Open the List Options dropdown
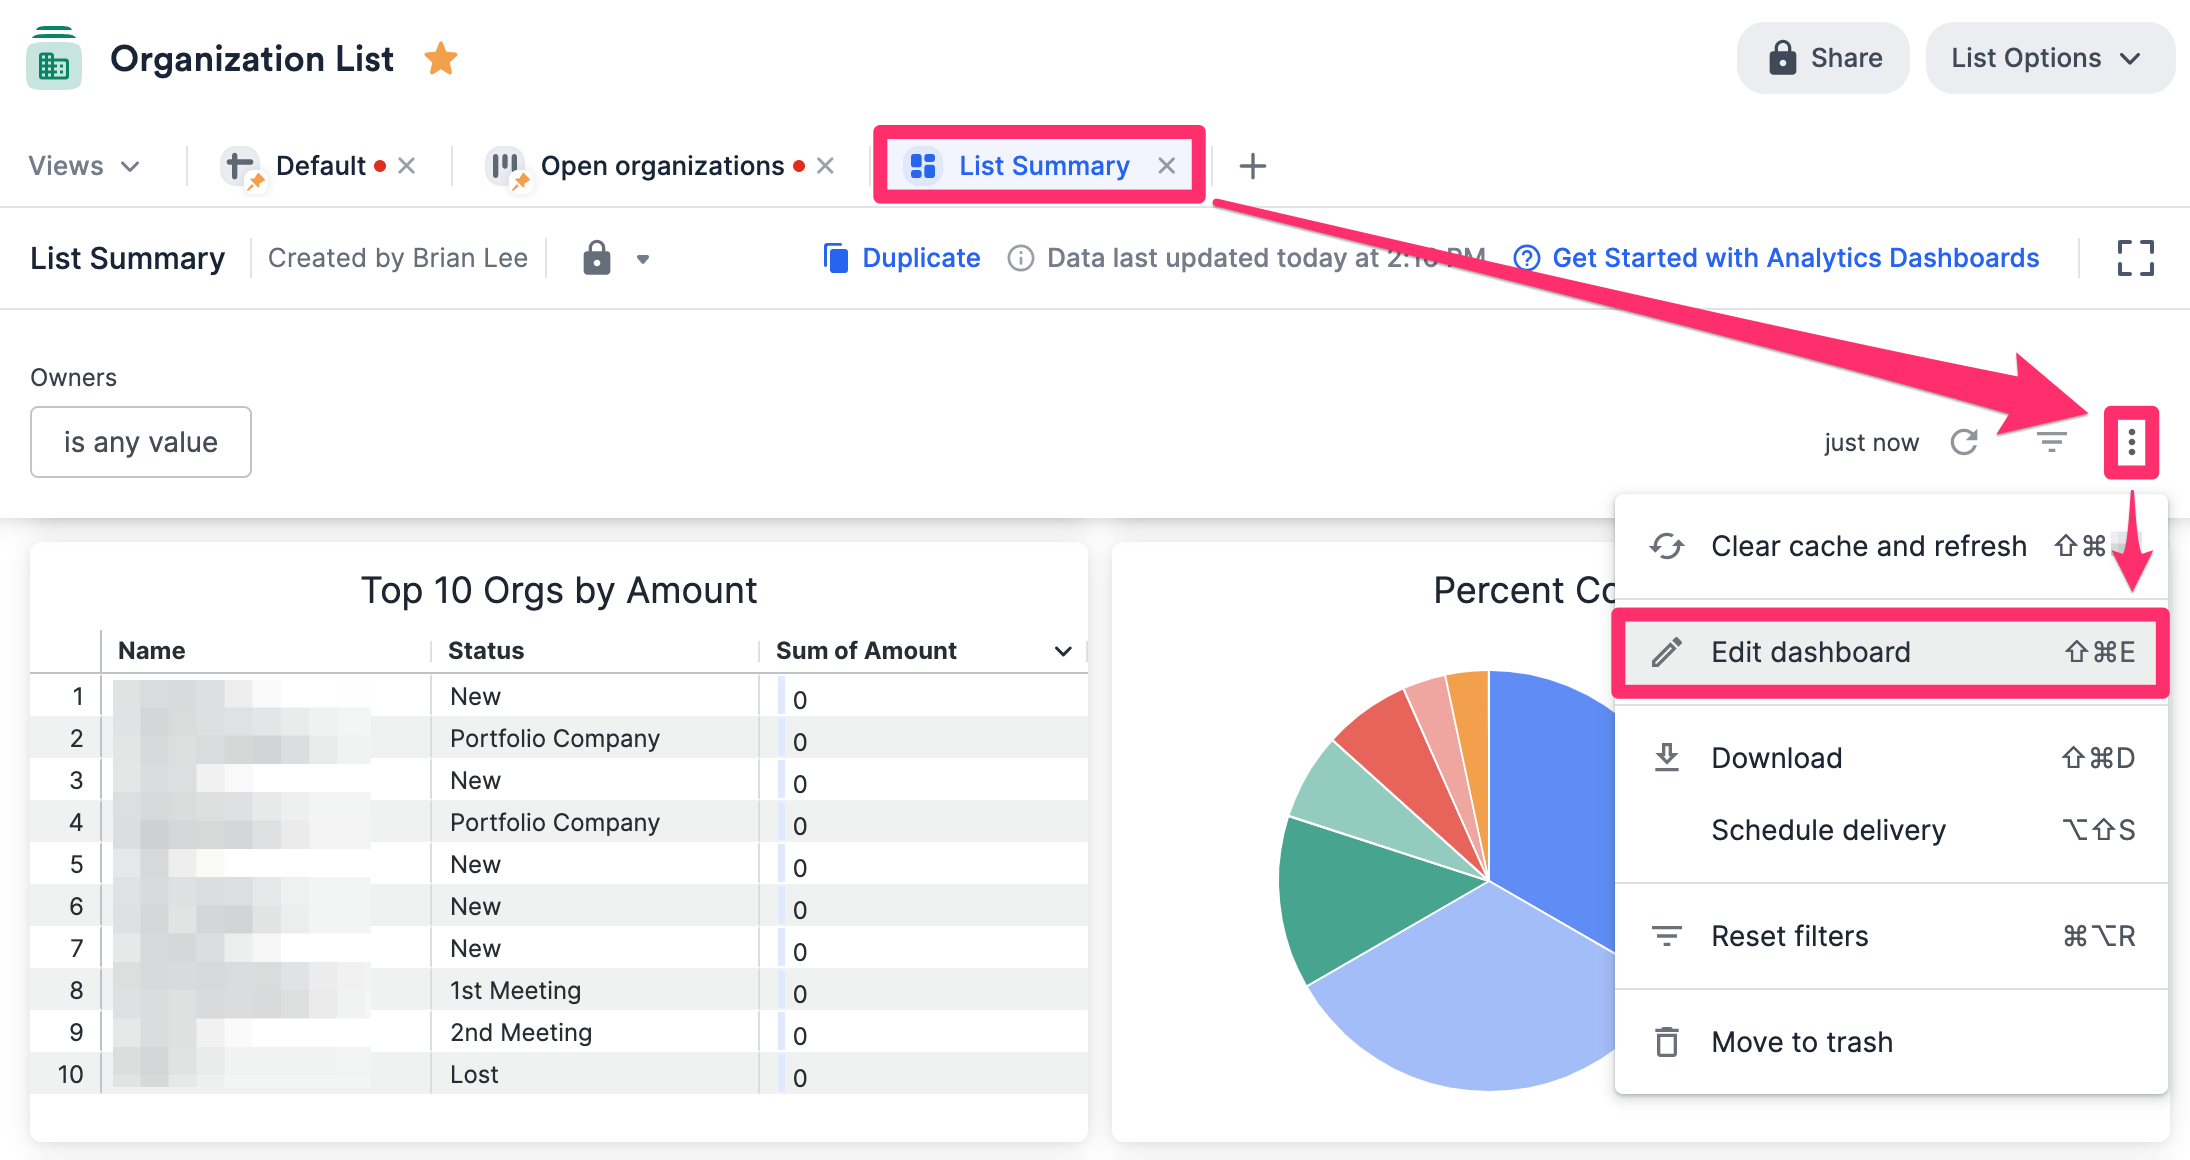 tap(2049, 57)
